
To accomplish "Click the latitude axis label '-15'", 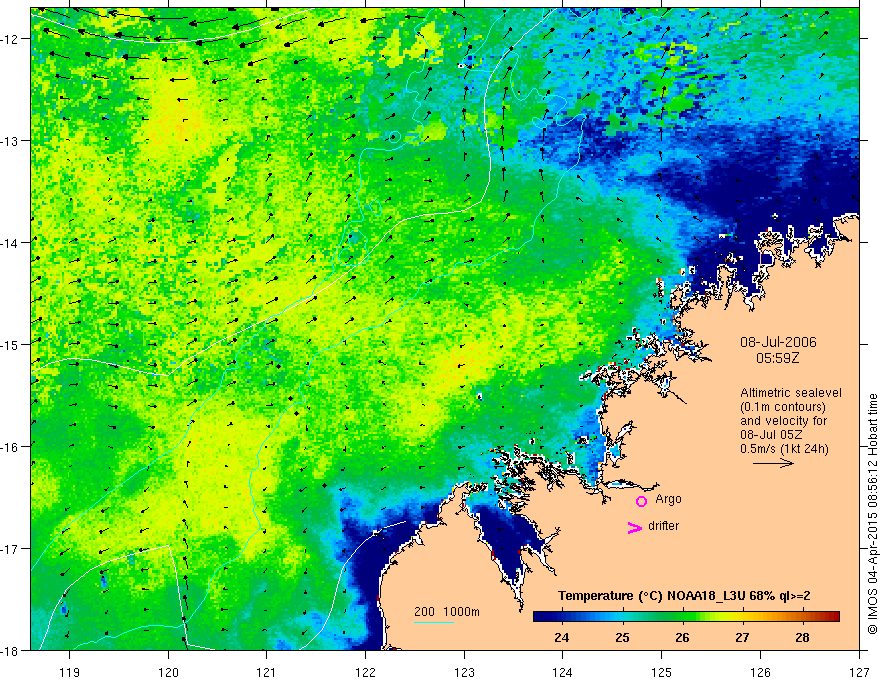I will 11,344.
